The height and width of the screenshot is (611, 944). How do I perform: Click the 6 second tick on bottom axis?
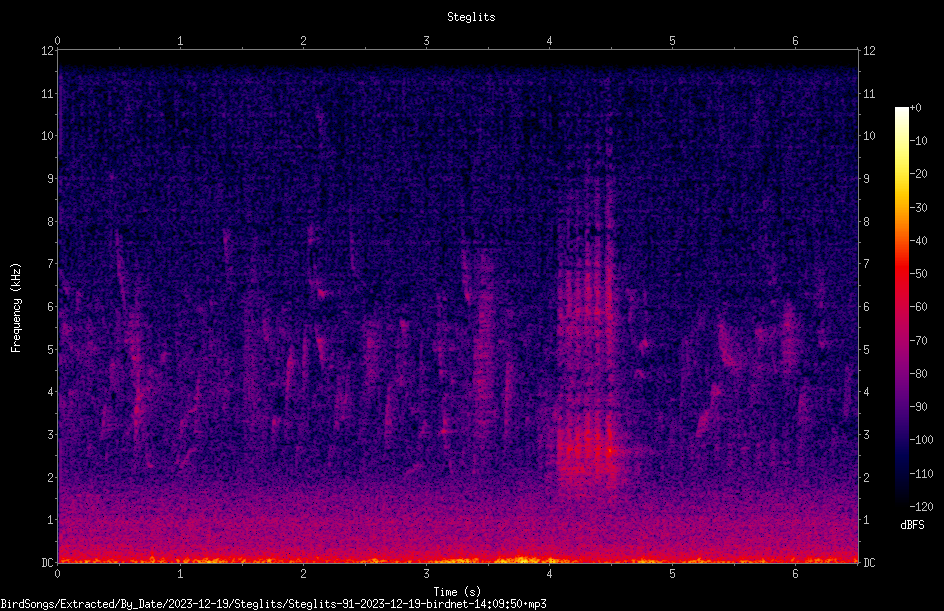coord(795,574)
